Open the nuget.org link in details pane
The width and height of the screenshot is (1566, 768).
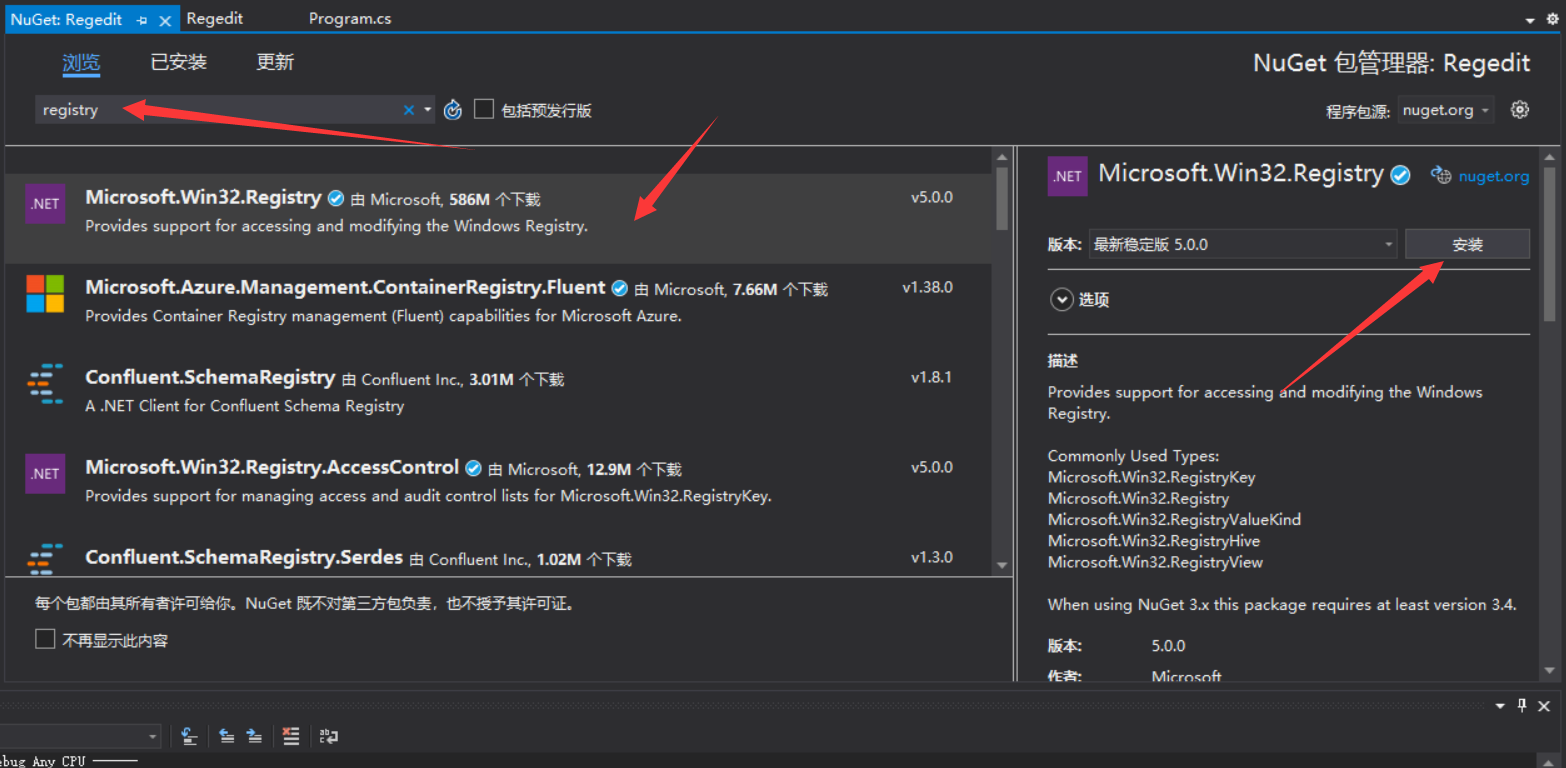click(x=1493, y=176)
